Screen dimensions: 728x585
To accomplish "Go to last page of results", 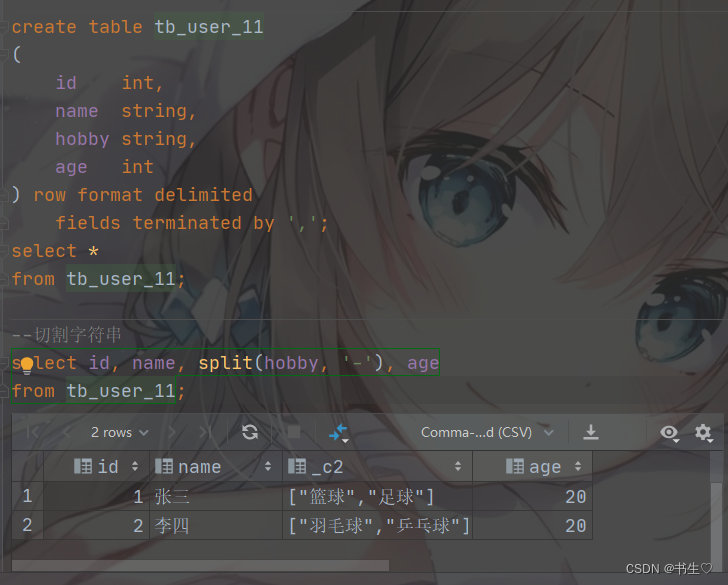I will tap(205, 432).
